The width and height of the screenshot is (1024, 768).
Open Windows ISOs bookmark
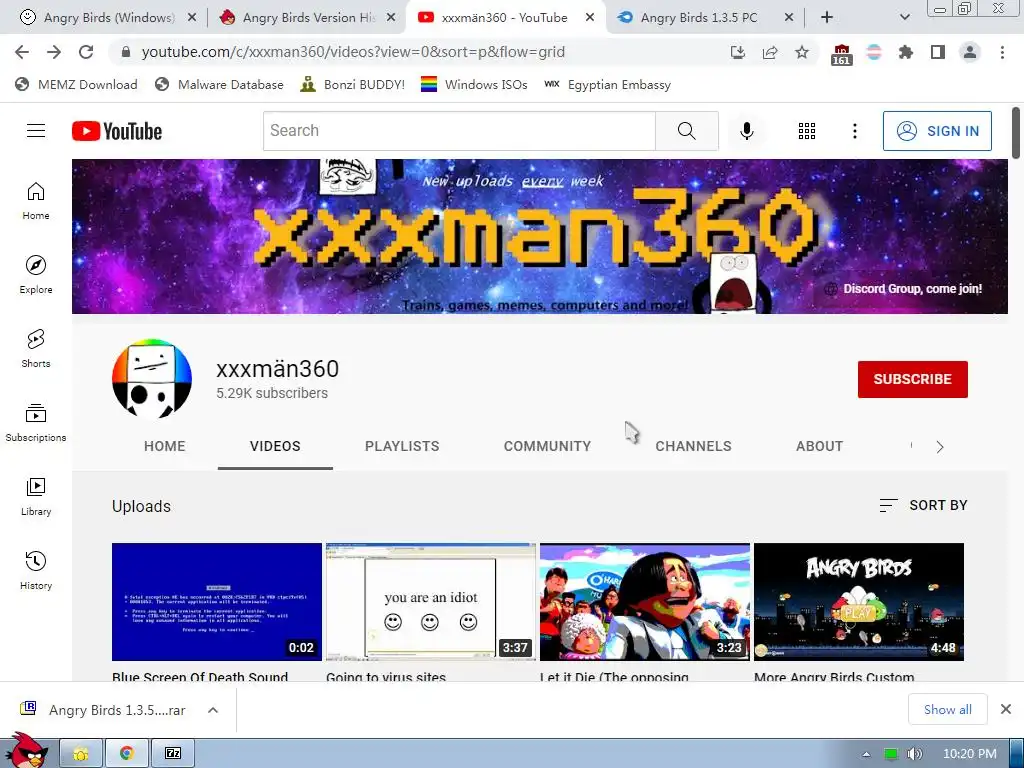click(x=474, y=84)
